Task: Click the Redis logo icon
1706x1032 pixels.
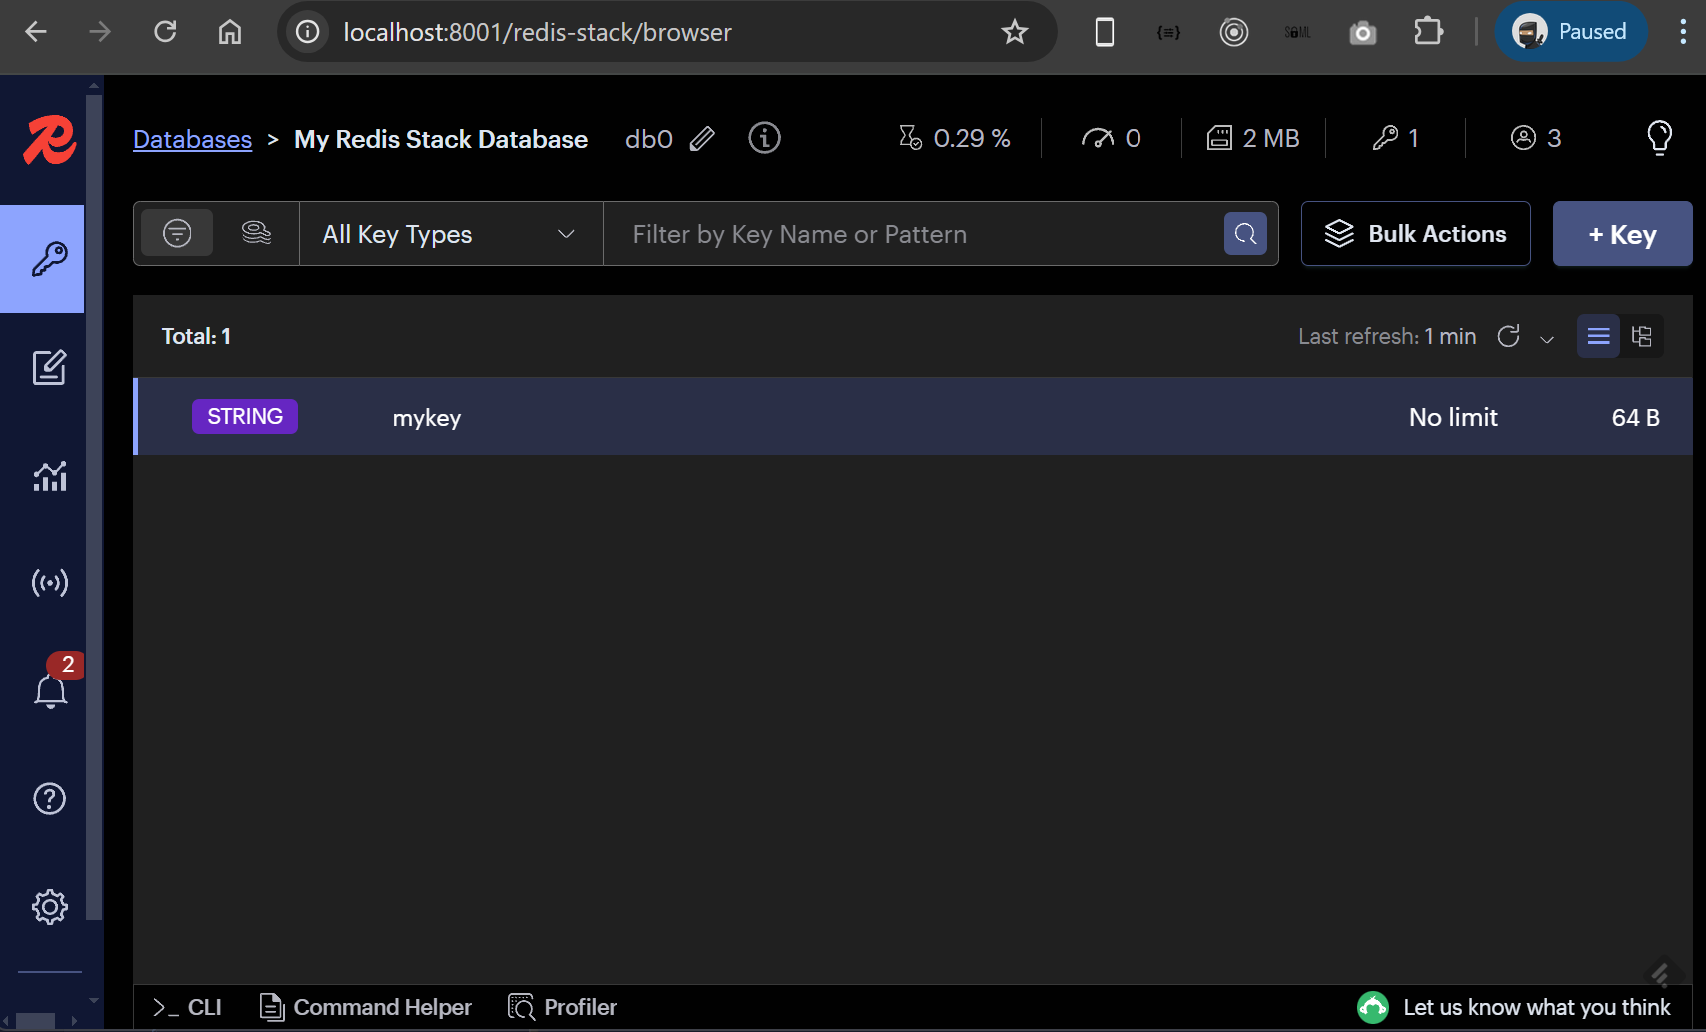Action: pos(49,140)
